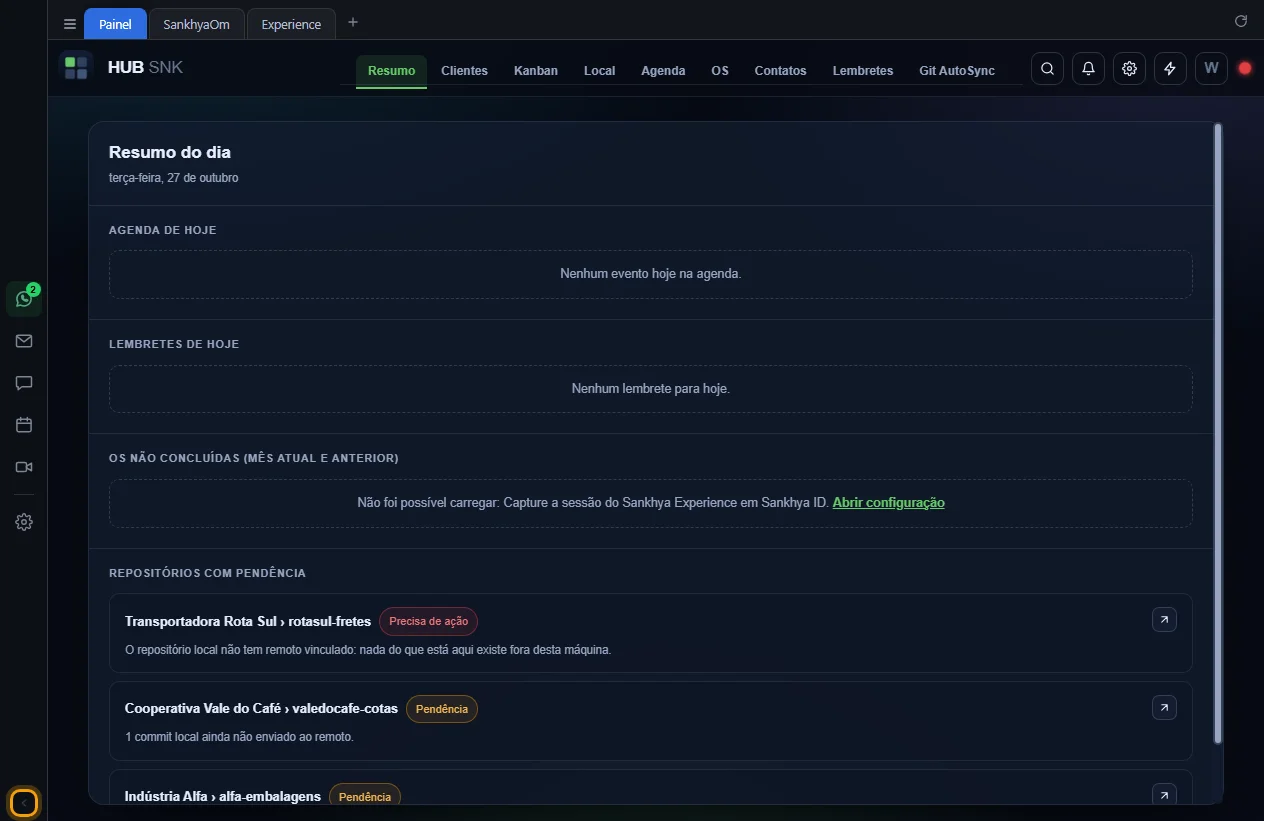Switch to the Painel tab
1264x821 pixels.
115,24
